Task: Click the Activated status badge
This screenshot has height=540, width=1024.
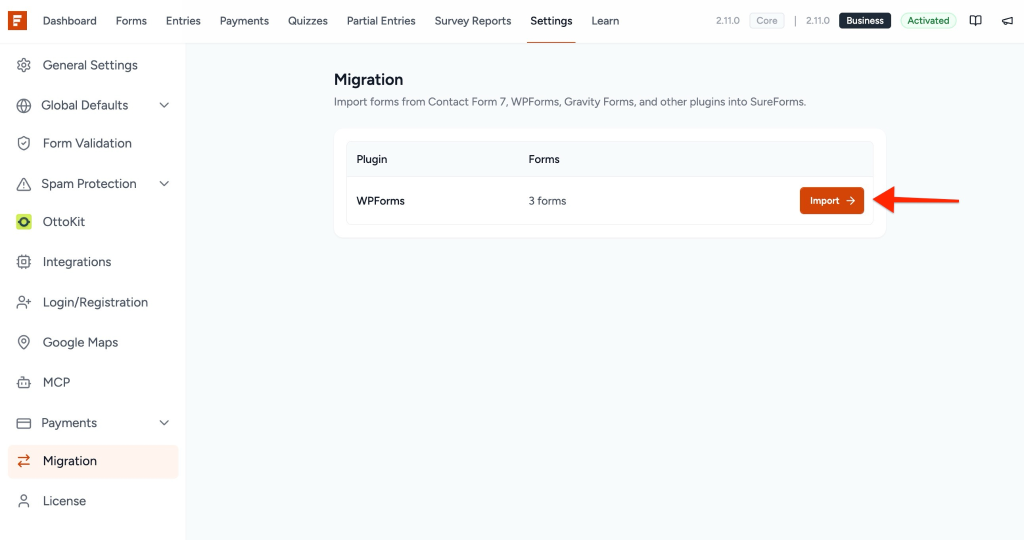Action: (x=928, y=21)
